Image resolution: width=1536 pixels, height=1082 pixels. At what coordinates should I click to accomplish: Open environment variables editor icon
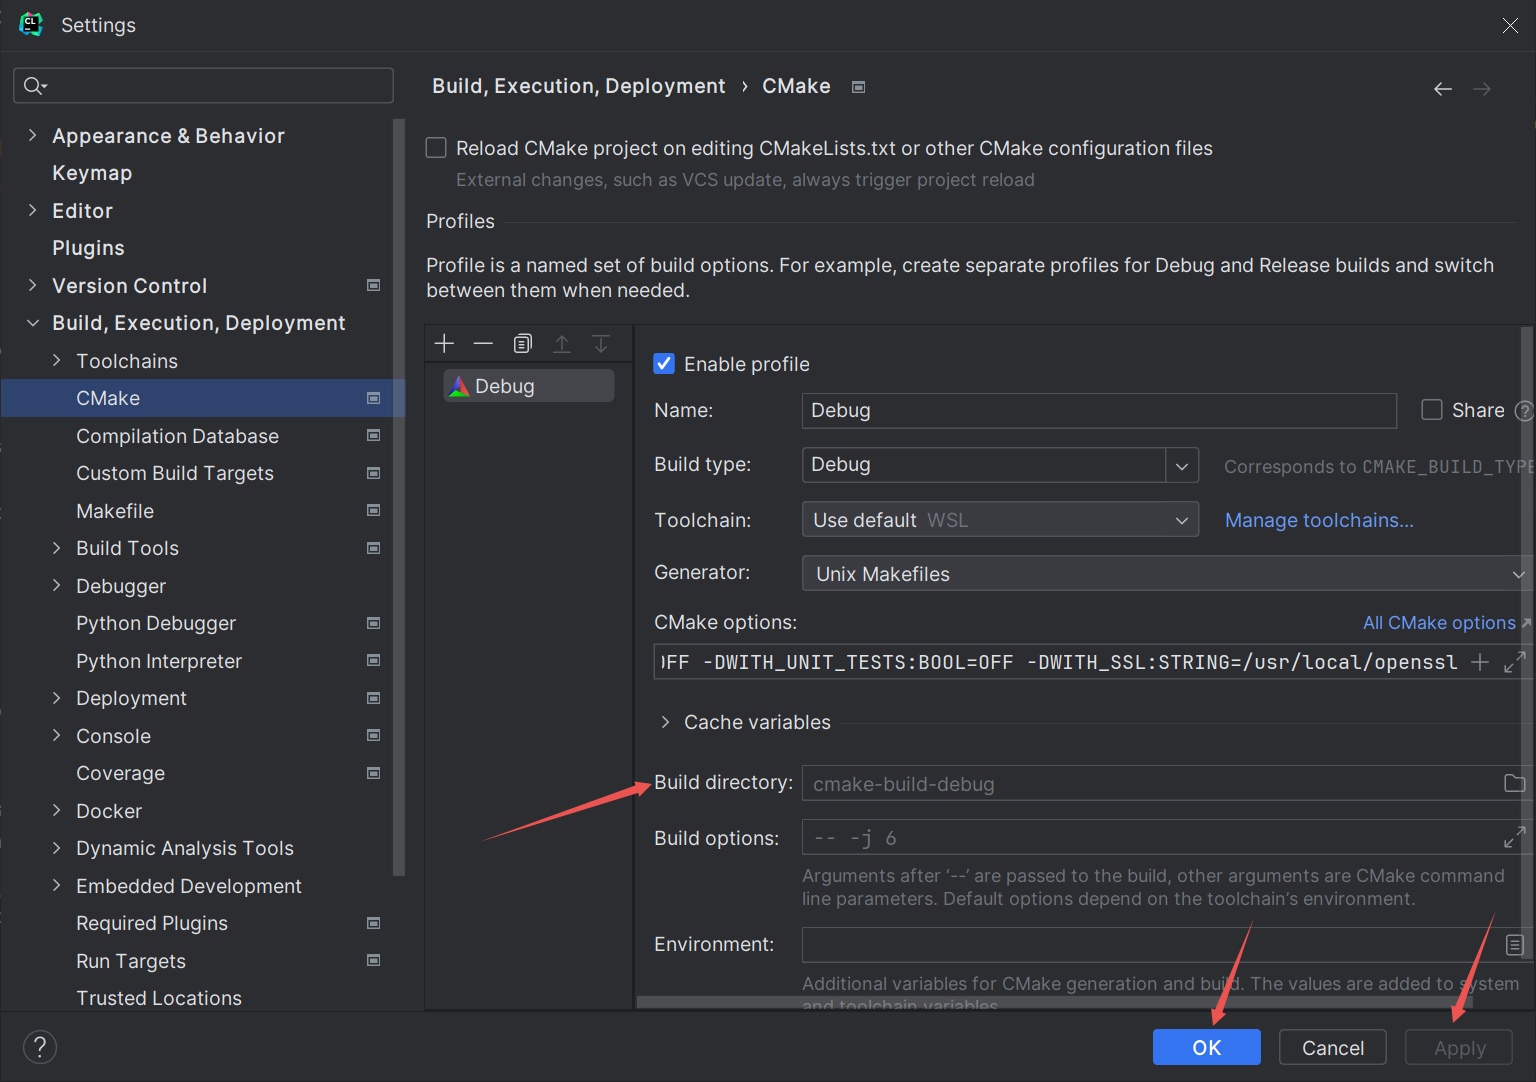click(1514, 944)
